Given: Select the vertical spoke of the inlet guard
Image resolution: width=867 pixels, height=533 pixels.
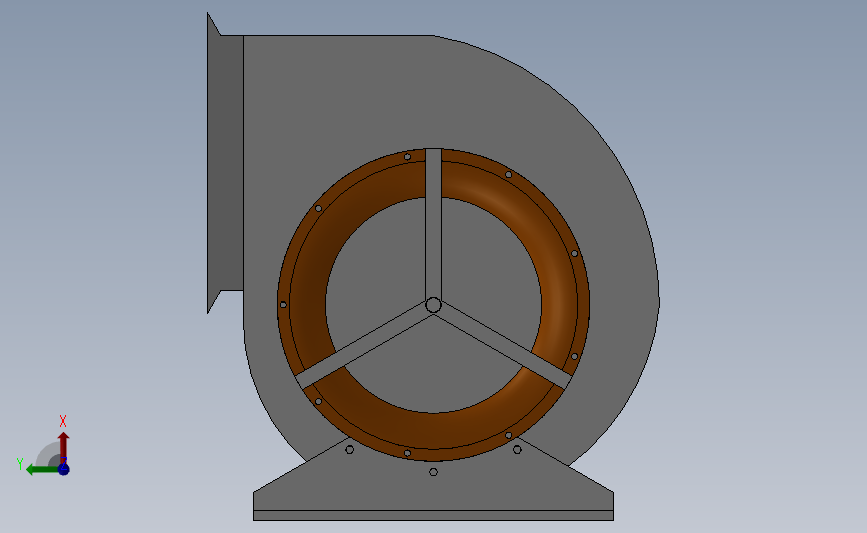Looking at the screenshot, I should pos(434,224).
